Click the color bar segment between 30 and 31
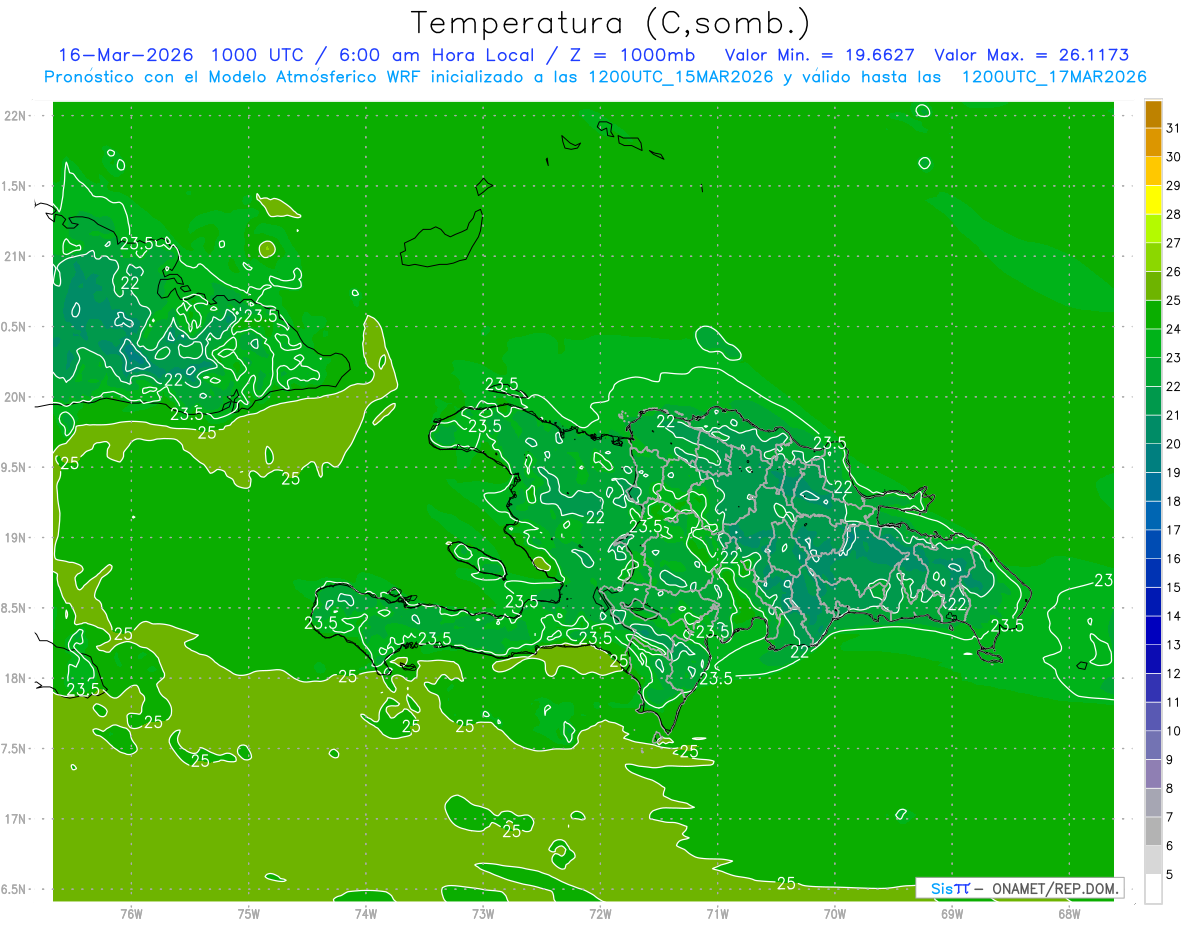 coord(1153,142)
